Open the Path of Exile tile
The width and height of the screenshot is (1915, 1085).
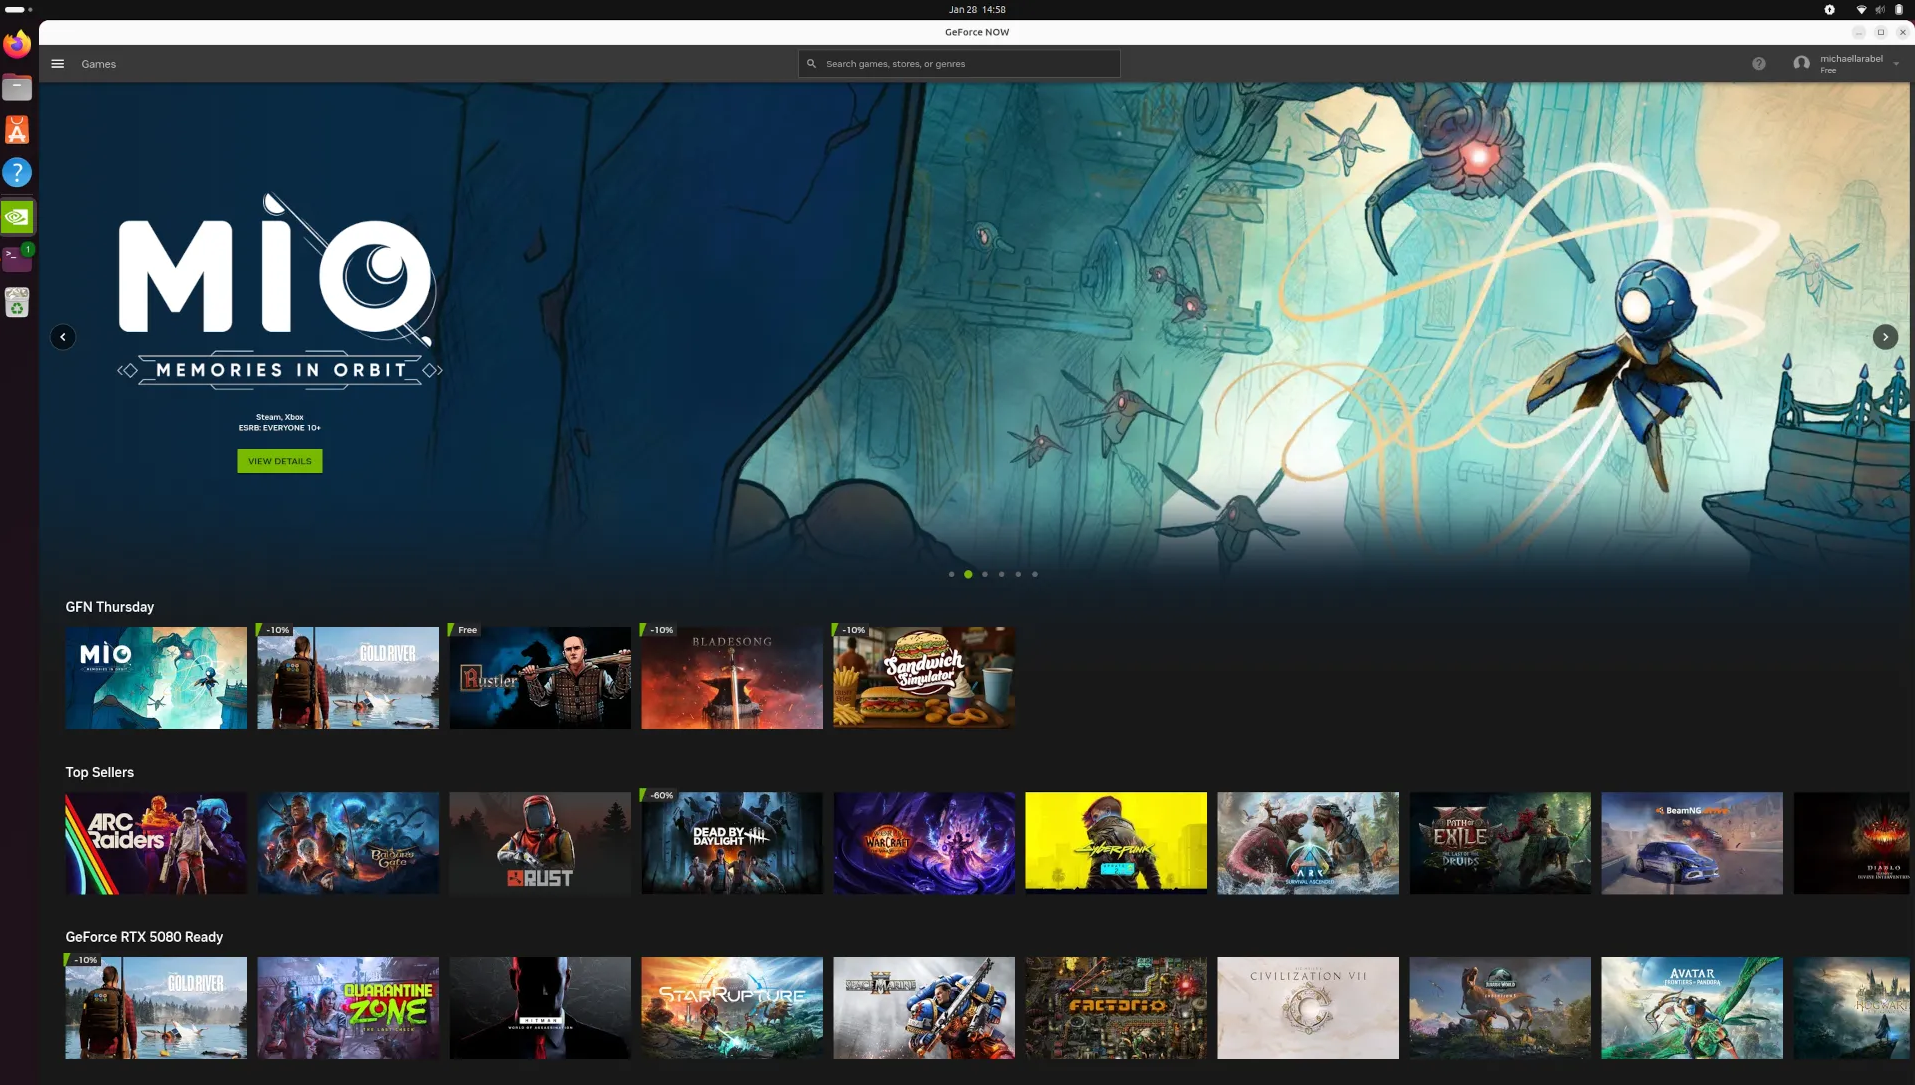(x=1500, y=843)
